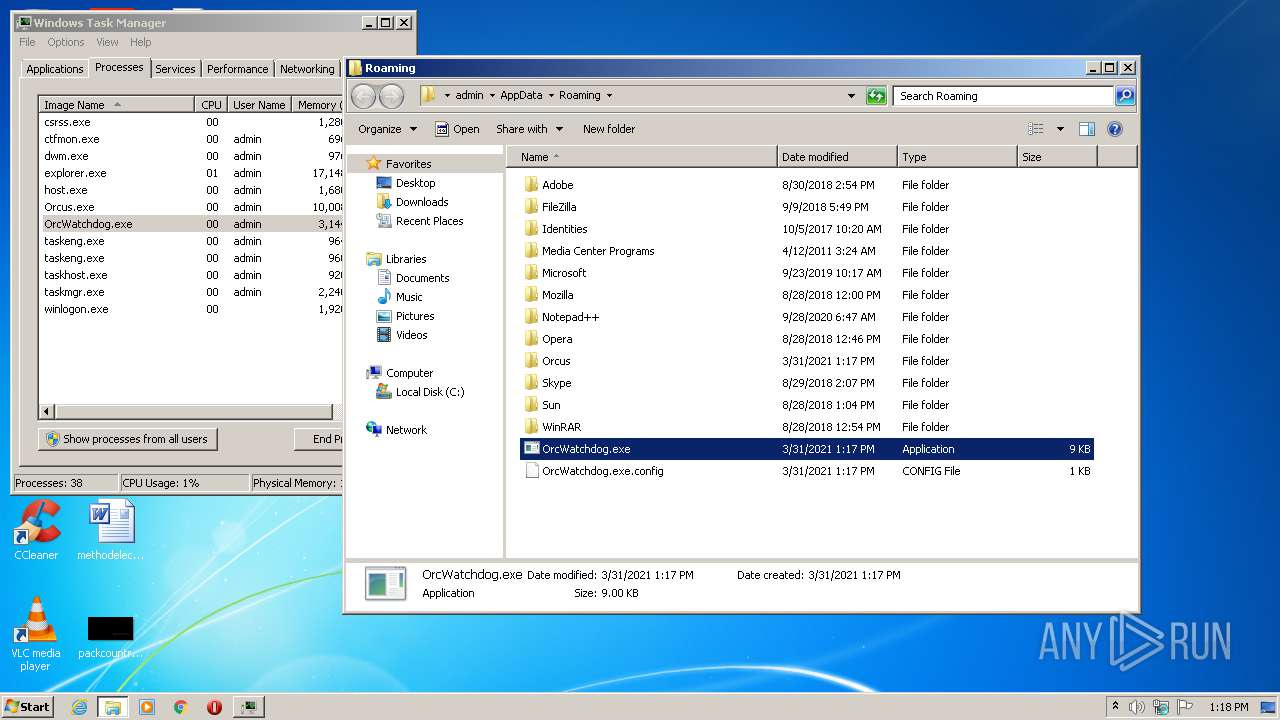
Task: Click the Action Center flag icon
Action: pyautogui.click(x=1185, y=707)
